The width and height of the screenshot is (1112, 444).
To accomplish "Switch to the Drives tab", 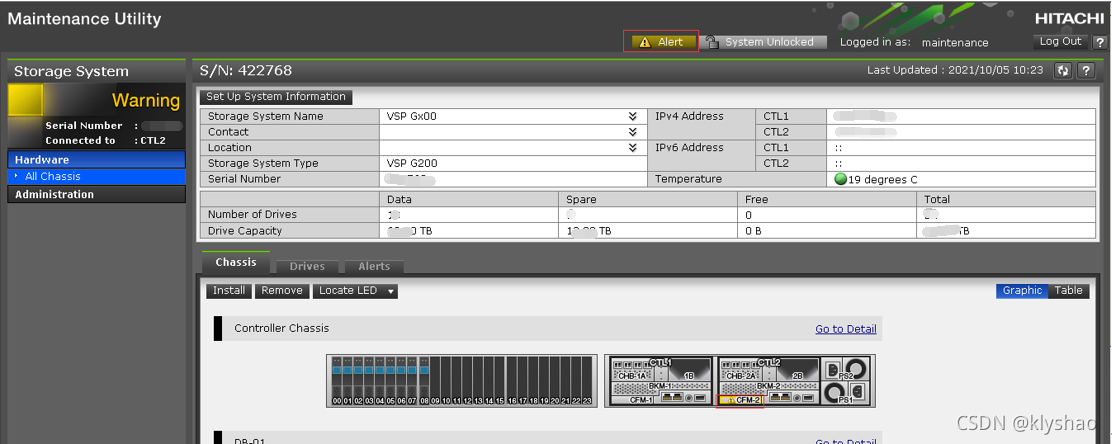I will click(x=307, y=267).
